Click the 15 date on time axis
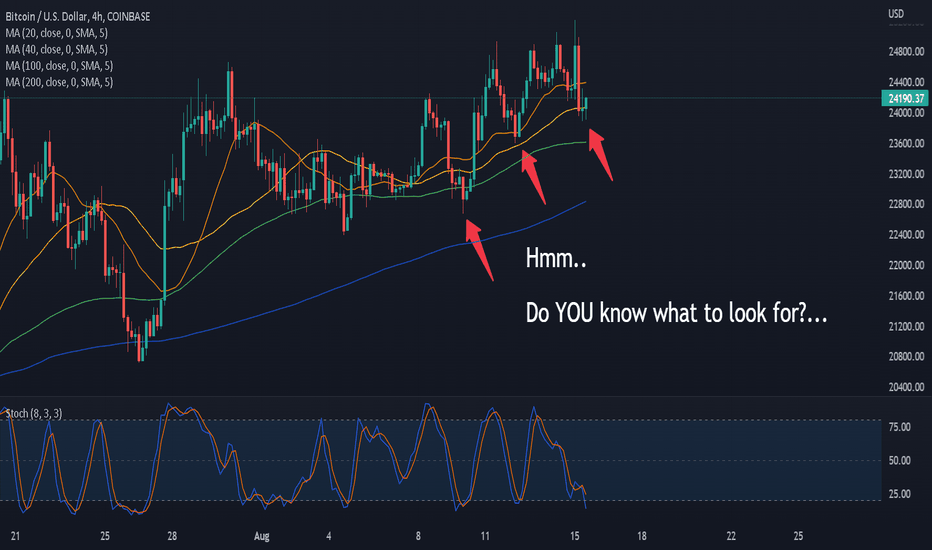 click(x=575, y=536)
